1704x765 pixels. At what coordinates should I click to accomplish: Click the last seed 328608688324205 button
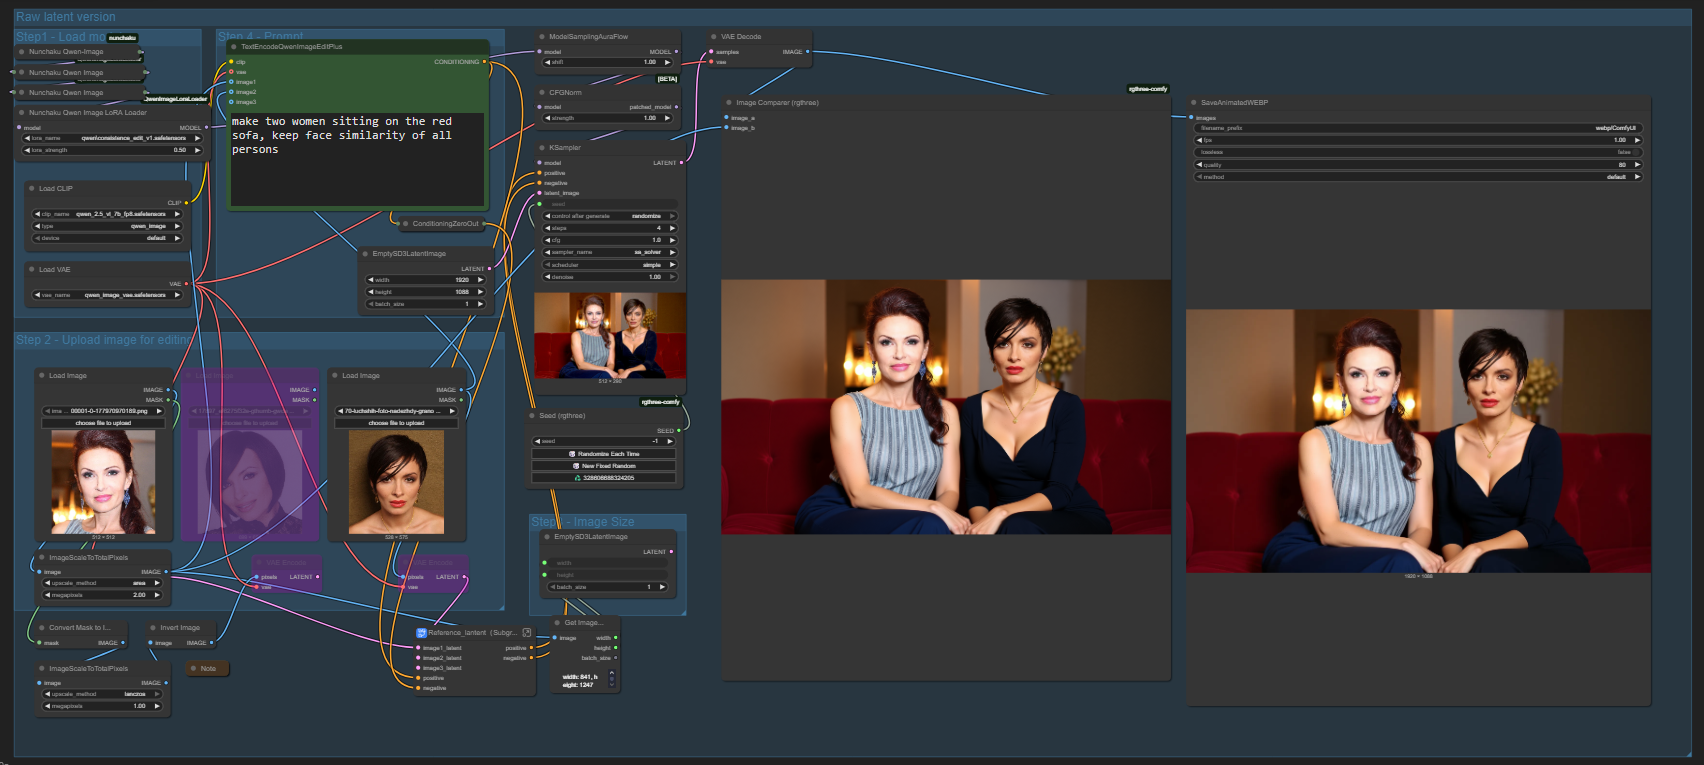(x=605, y=478)
